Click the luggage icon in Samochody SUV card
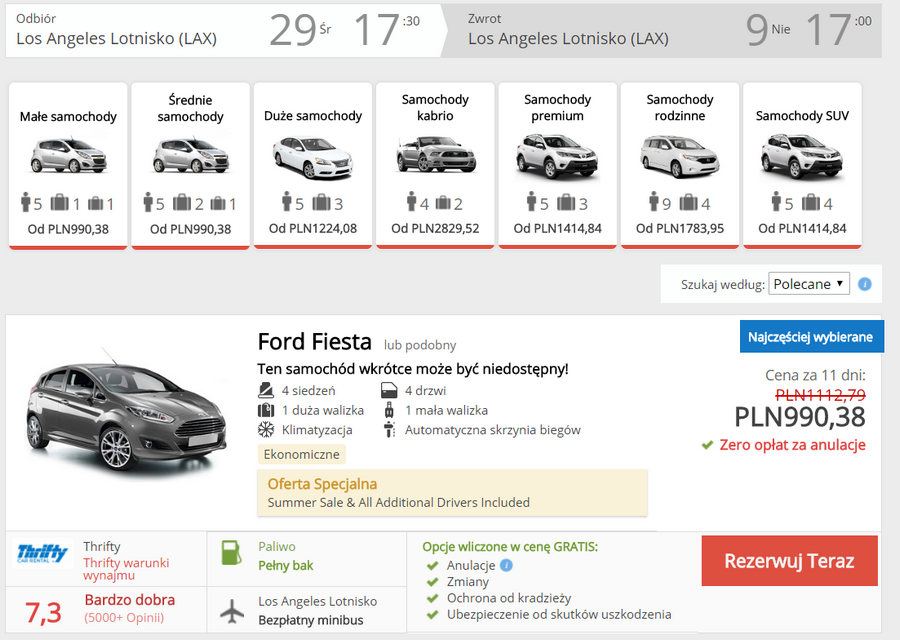The height and width of the screenshot is (640, 900). pyautogui.click(x=811, y=202)
